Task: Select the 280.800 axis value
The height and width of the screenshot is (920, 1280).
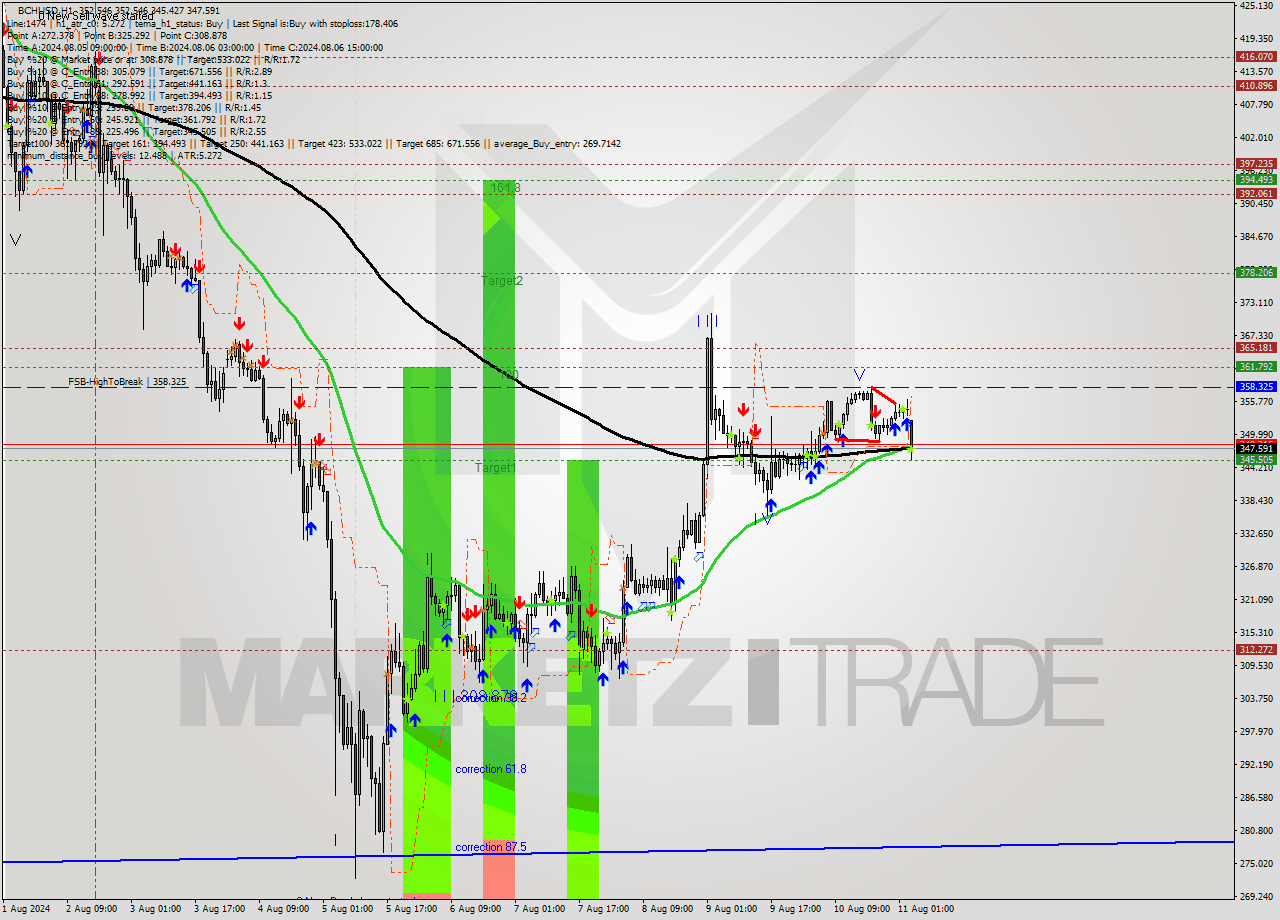Action: click(1255, 830)
